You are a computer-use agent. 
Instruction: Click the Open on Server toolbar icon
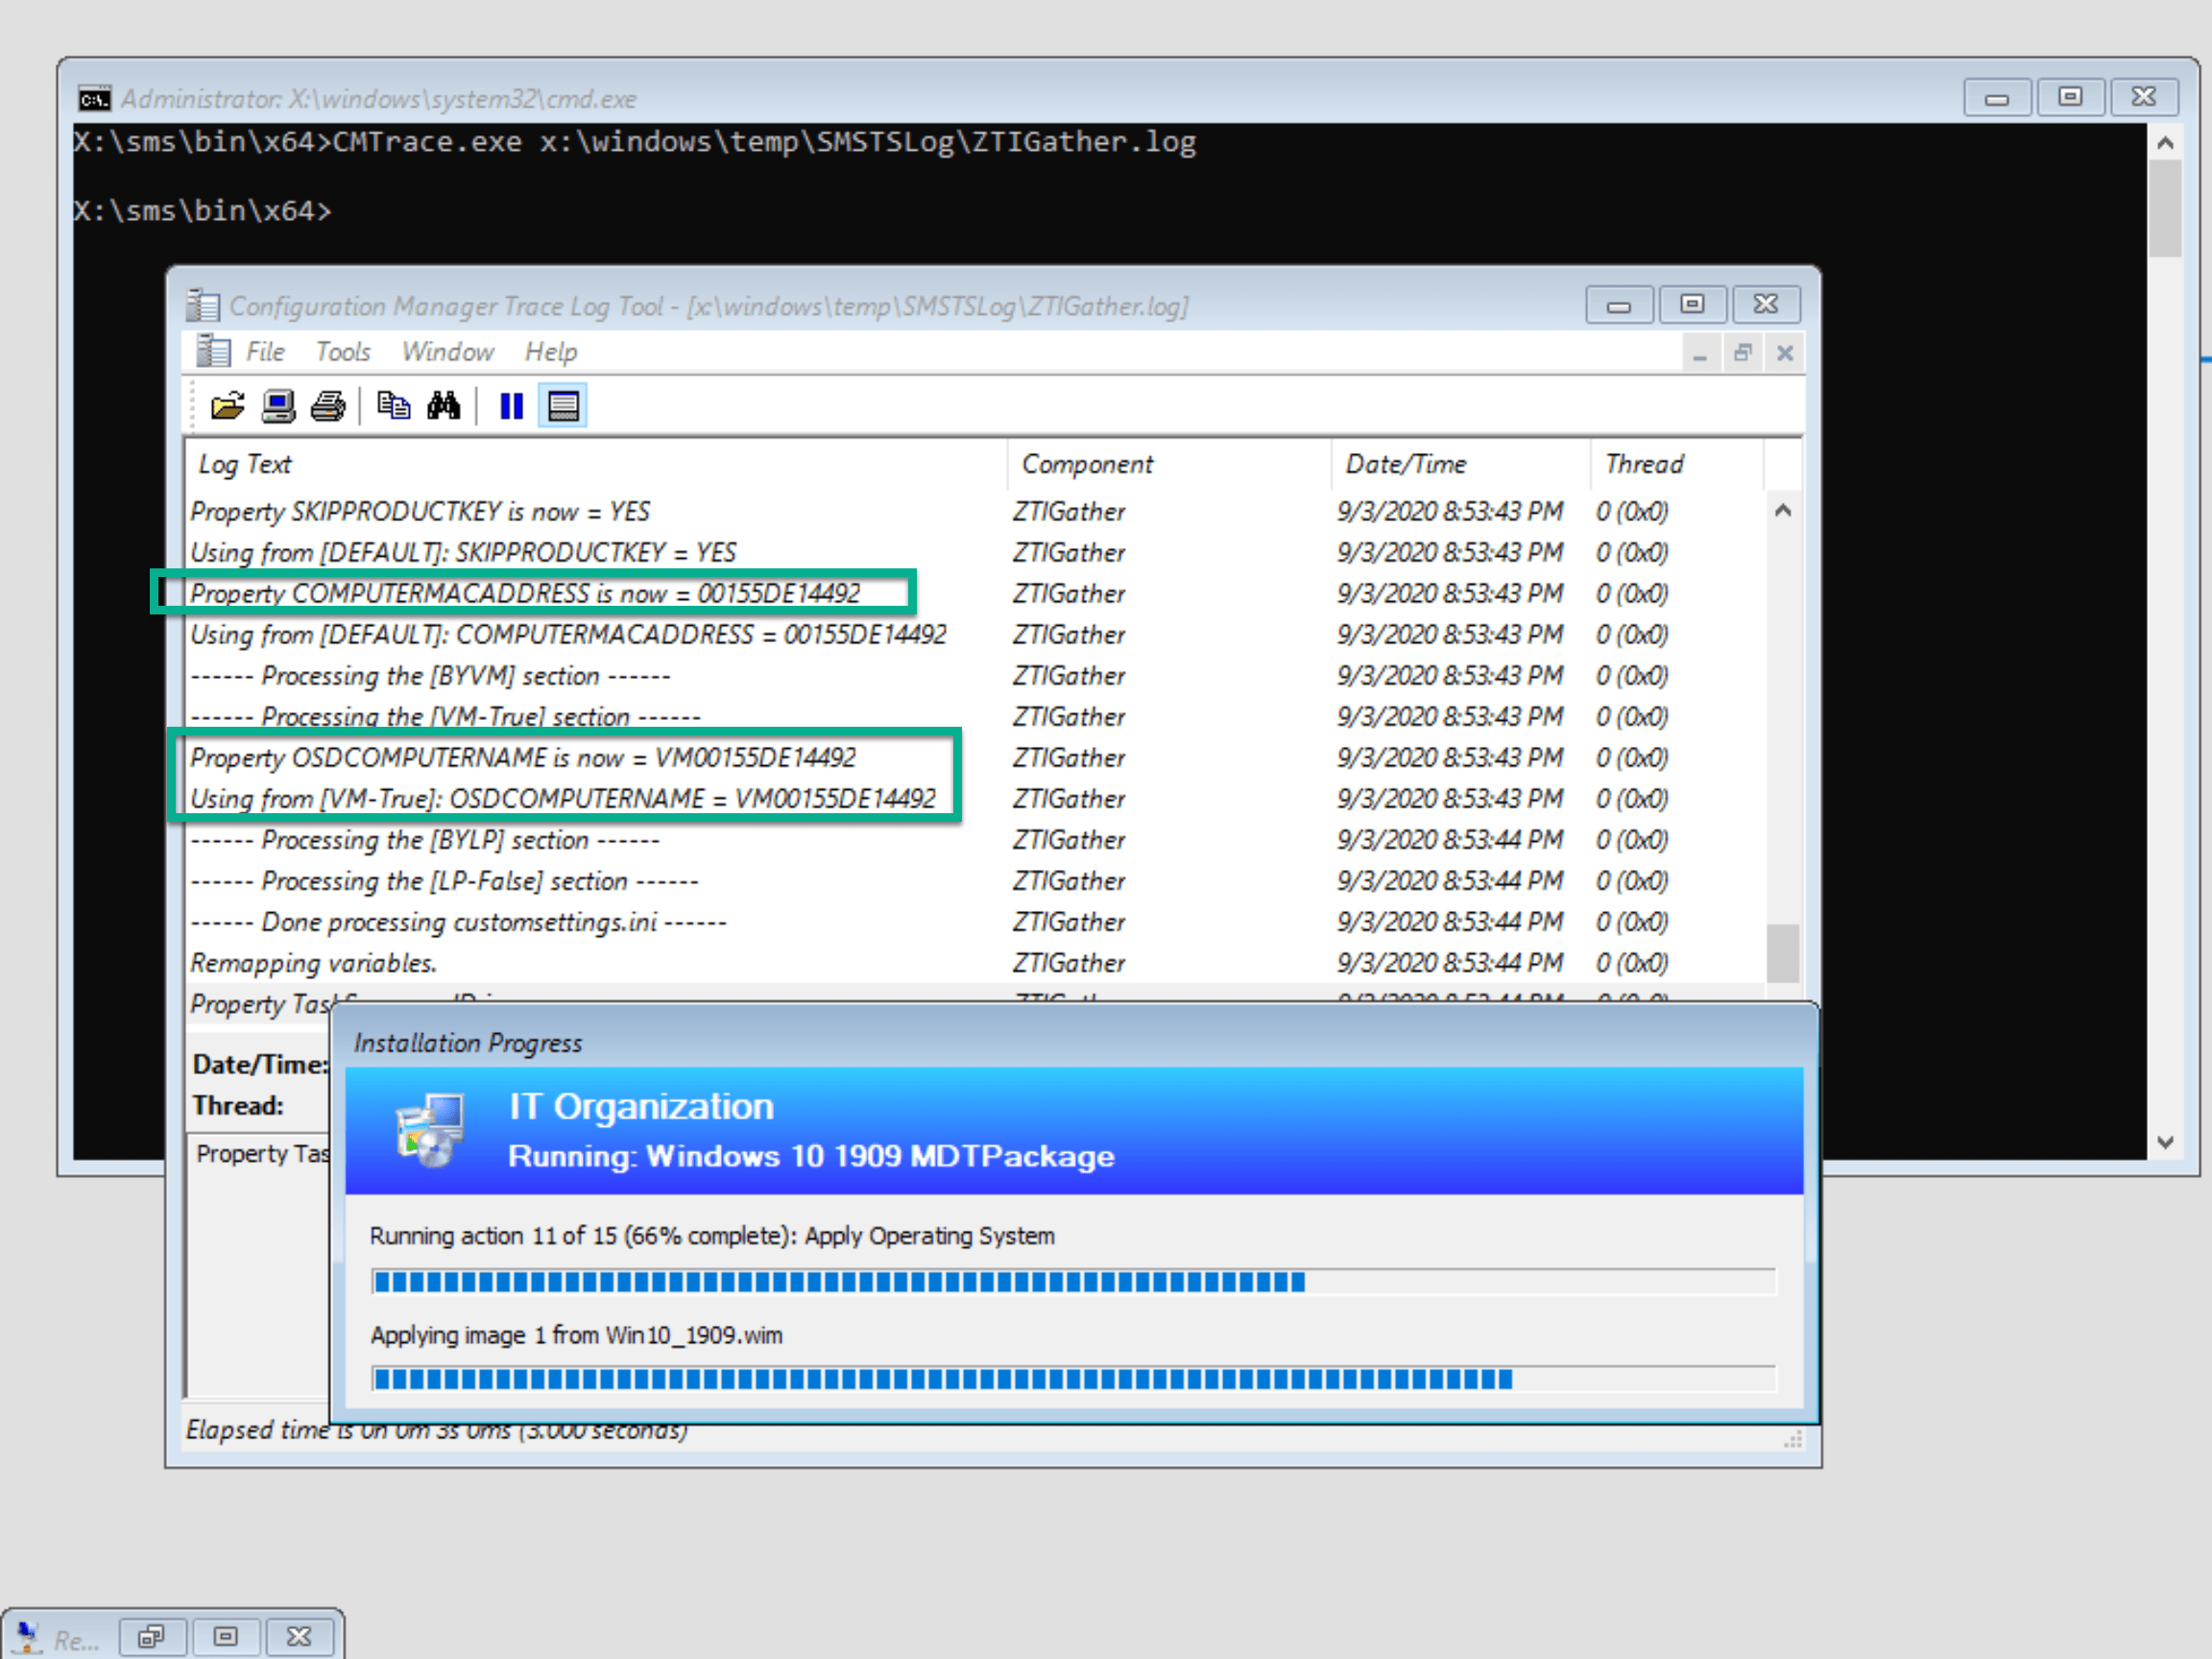(278, 406)
